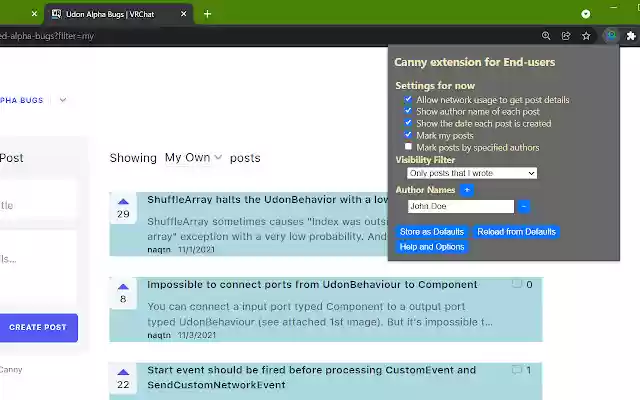Click date 11/1/2021 on ShuffleArray post
This screenshot has width=640, height=400.
[x=196, y=249]
